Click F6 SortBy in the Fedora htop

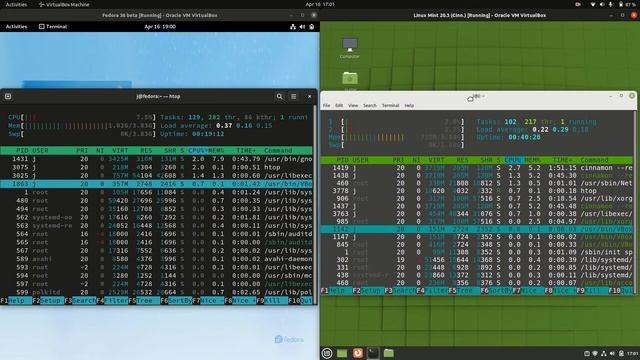point(176,300)
